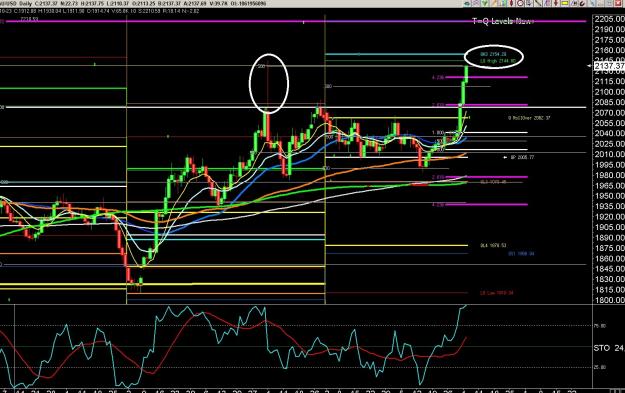Click the 1980.00 price axis label
Screen dimensions: 625x393
point(609,175)
